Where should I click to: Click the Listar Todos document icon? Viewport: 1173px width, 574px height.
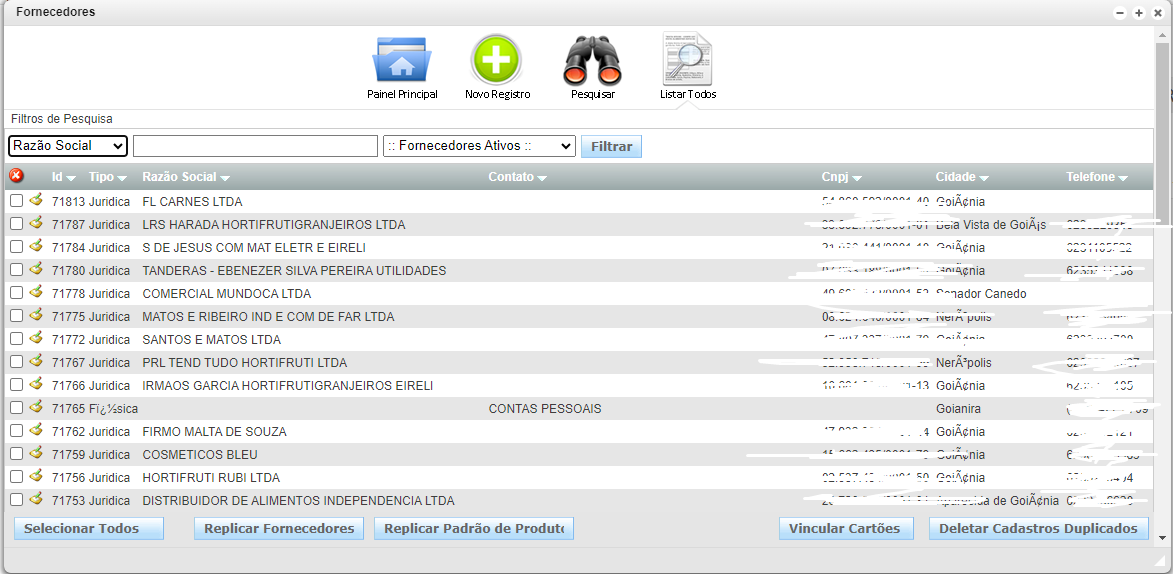687,61
